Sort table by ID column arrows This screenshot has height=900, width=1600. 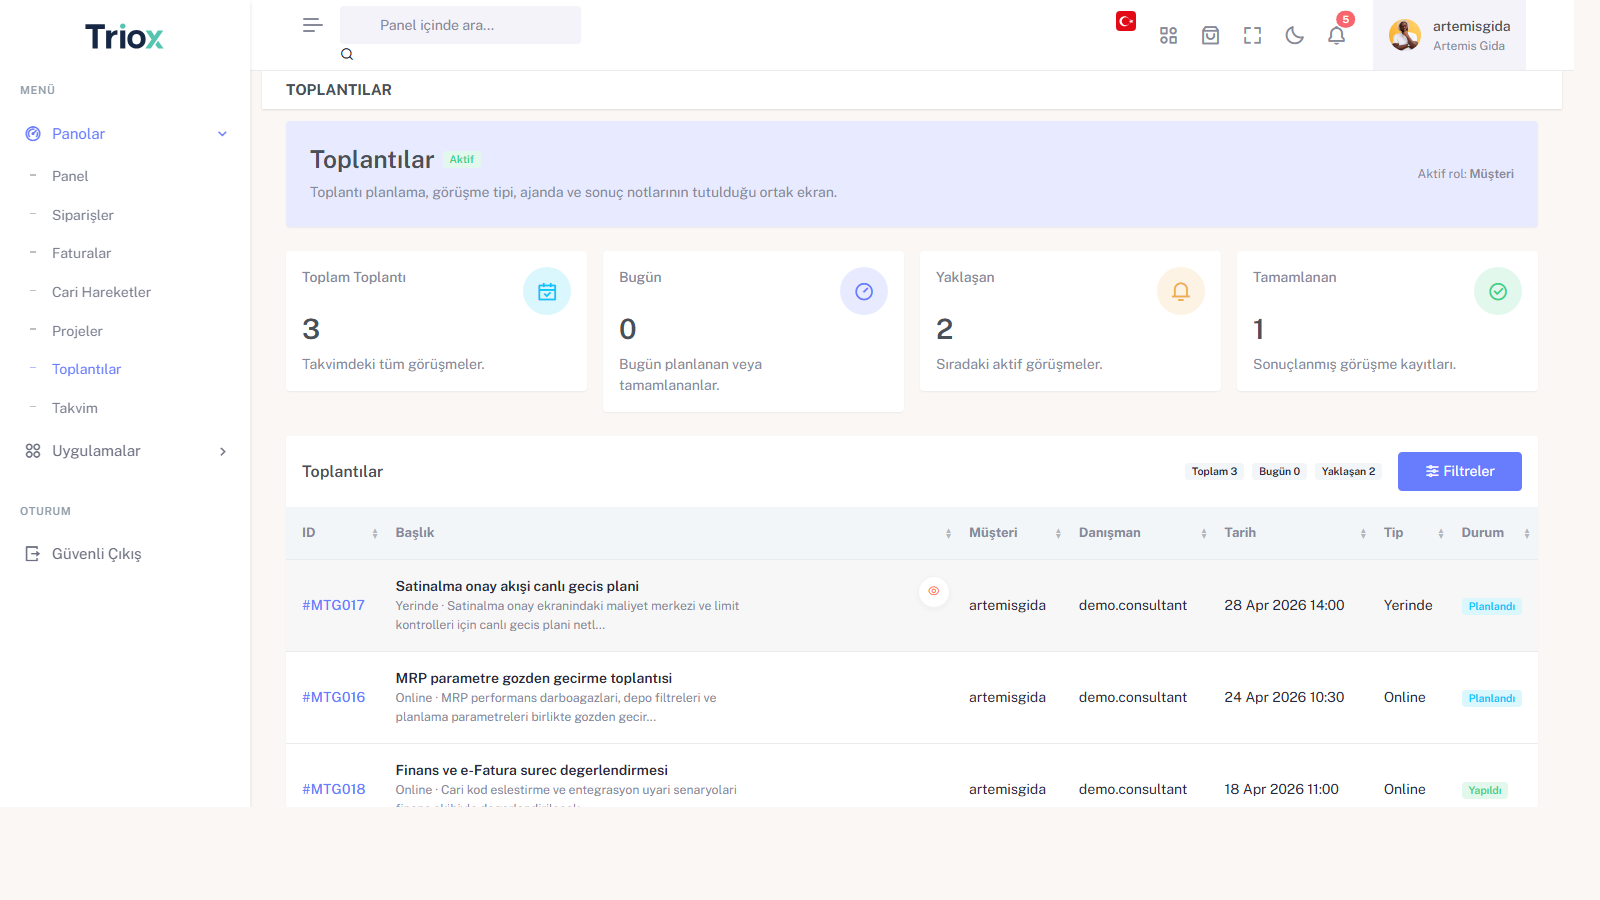[x=375, y=534]
